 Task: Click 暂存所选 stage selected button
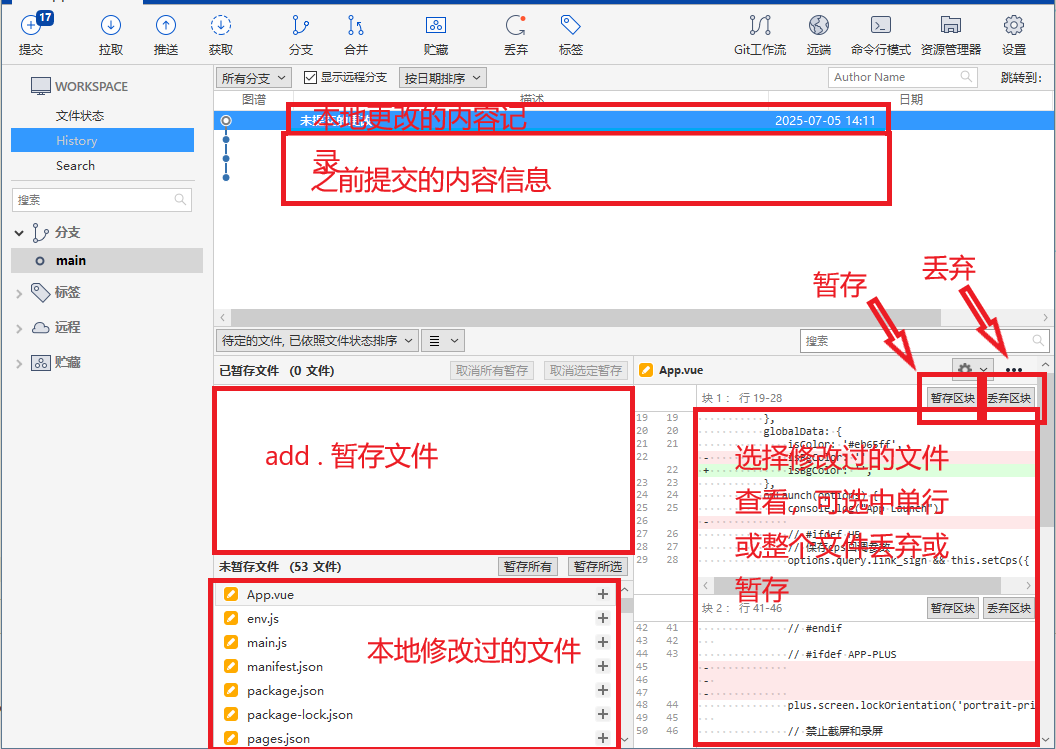pos(597,566)
